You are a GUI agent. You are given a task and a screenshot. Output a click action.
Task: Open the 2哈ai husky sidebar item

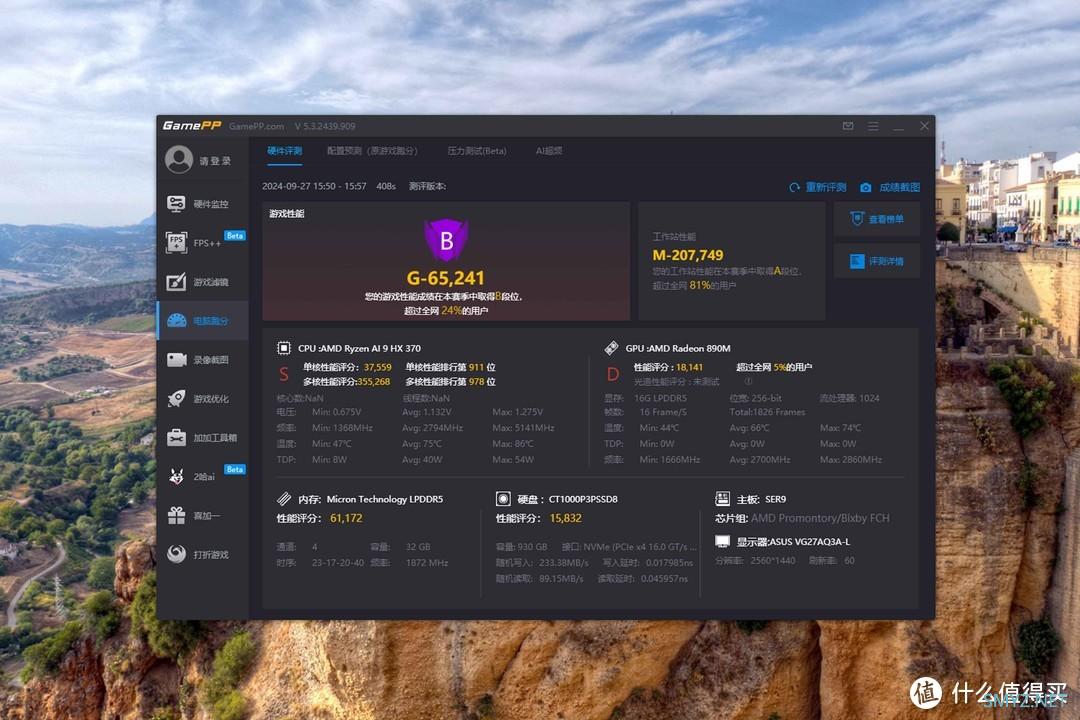(202, 476)
